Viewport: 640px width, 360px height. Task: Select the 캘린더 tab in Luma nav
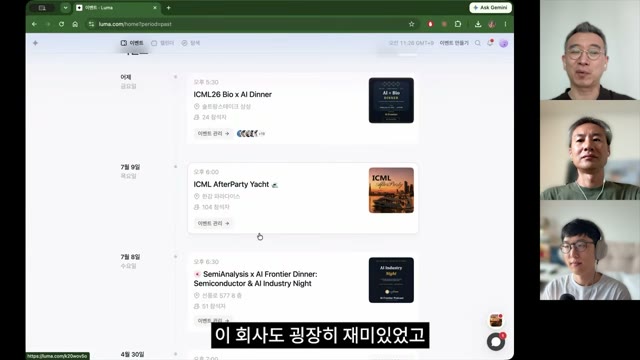[x=162, y=43]
